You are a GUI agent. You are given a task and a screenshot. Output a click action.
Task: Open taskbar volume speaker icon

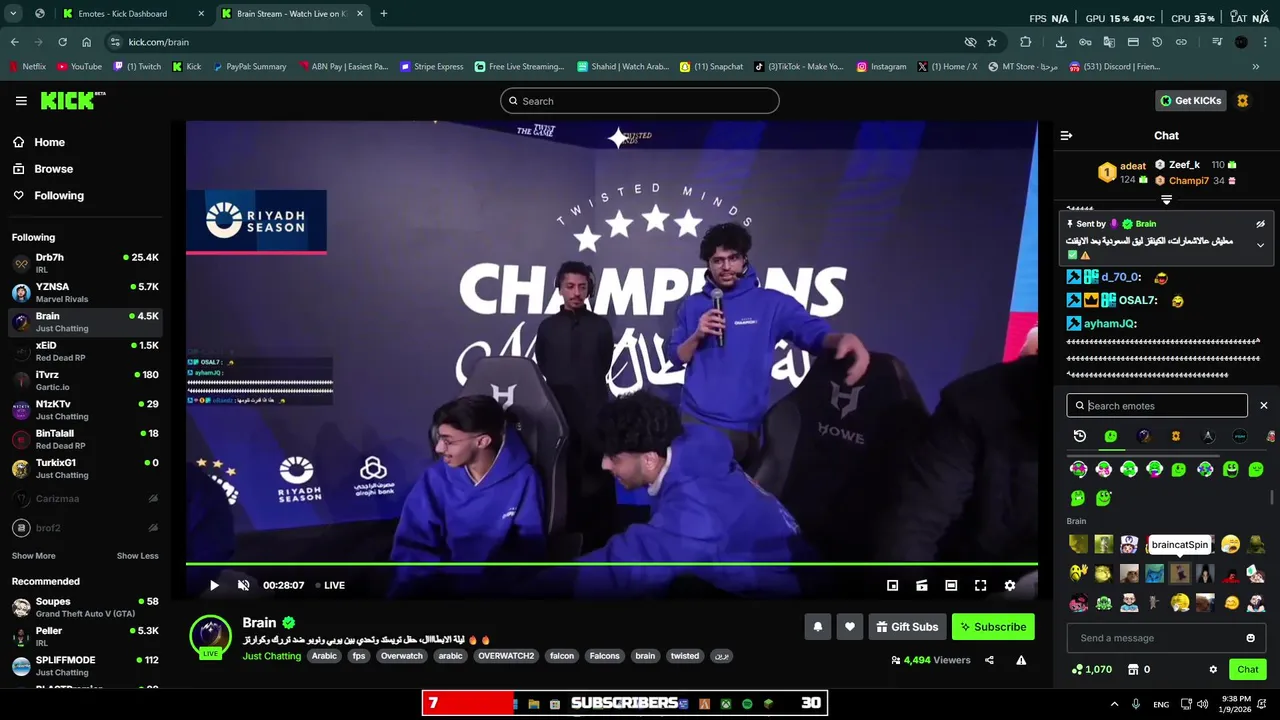(1202, 704)
